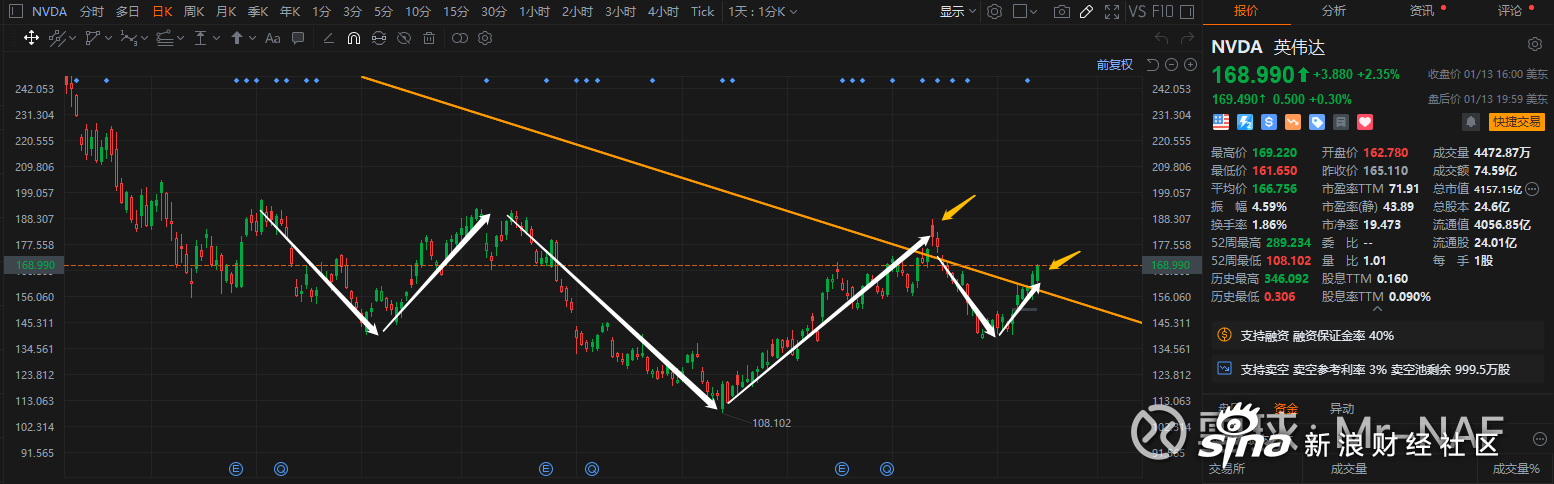Screen dimensions: 1554x484
Task: Open the 资讯 news tab
Action: point(1421,11)
